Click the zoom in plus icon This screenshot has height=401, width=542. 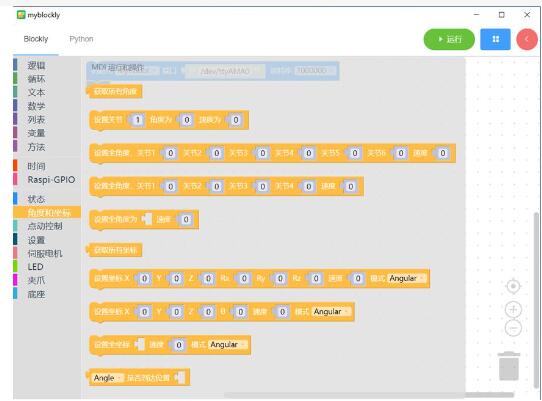513,309
